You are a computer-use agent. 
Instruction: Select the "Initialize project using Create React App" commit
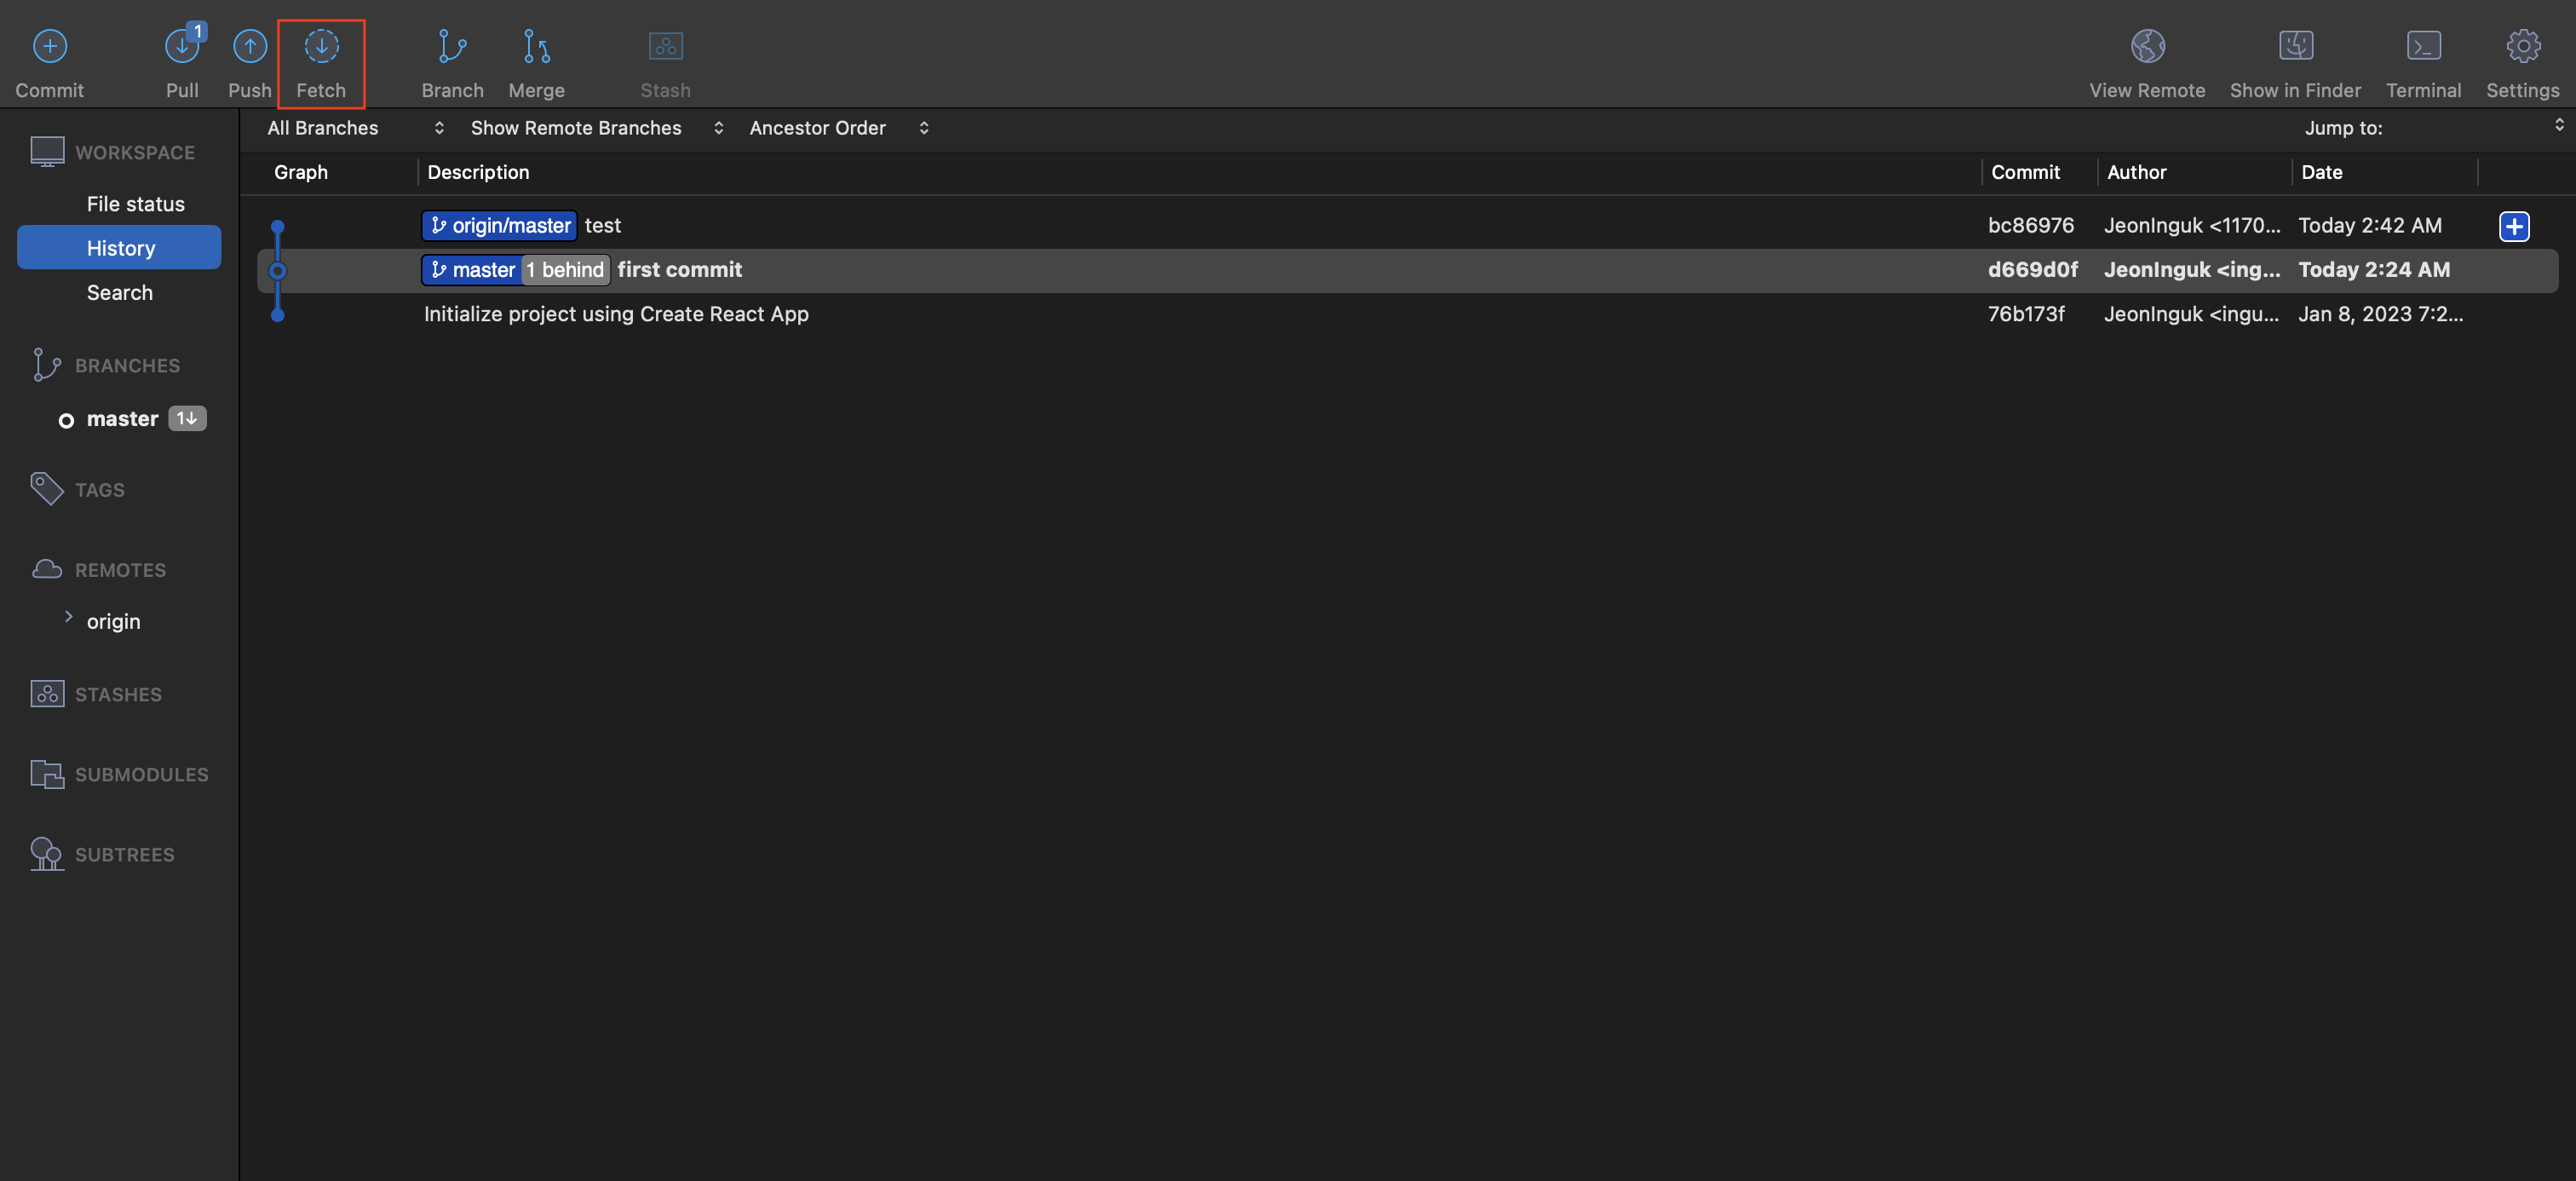(616, 314)
